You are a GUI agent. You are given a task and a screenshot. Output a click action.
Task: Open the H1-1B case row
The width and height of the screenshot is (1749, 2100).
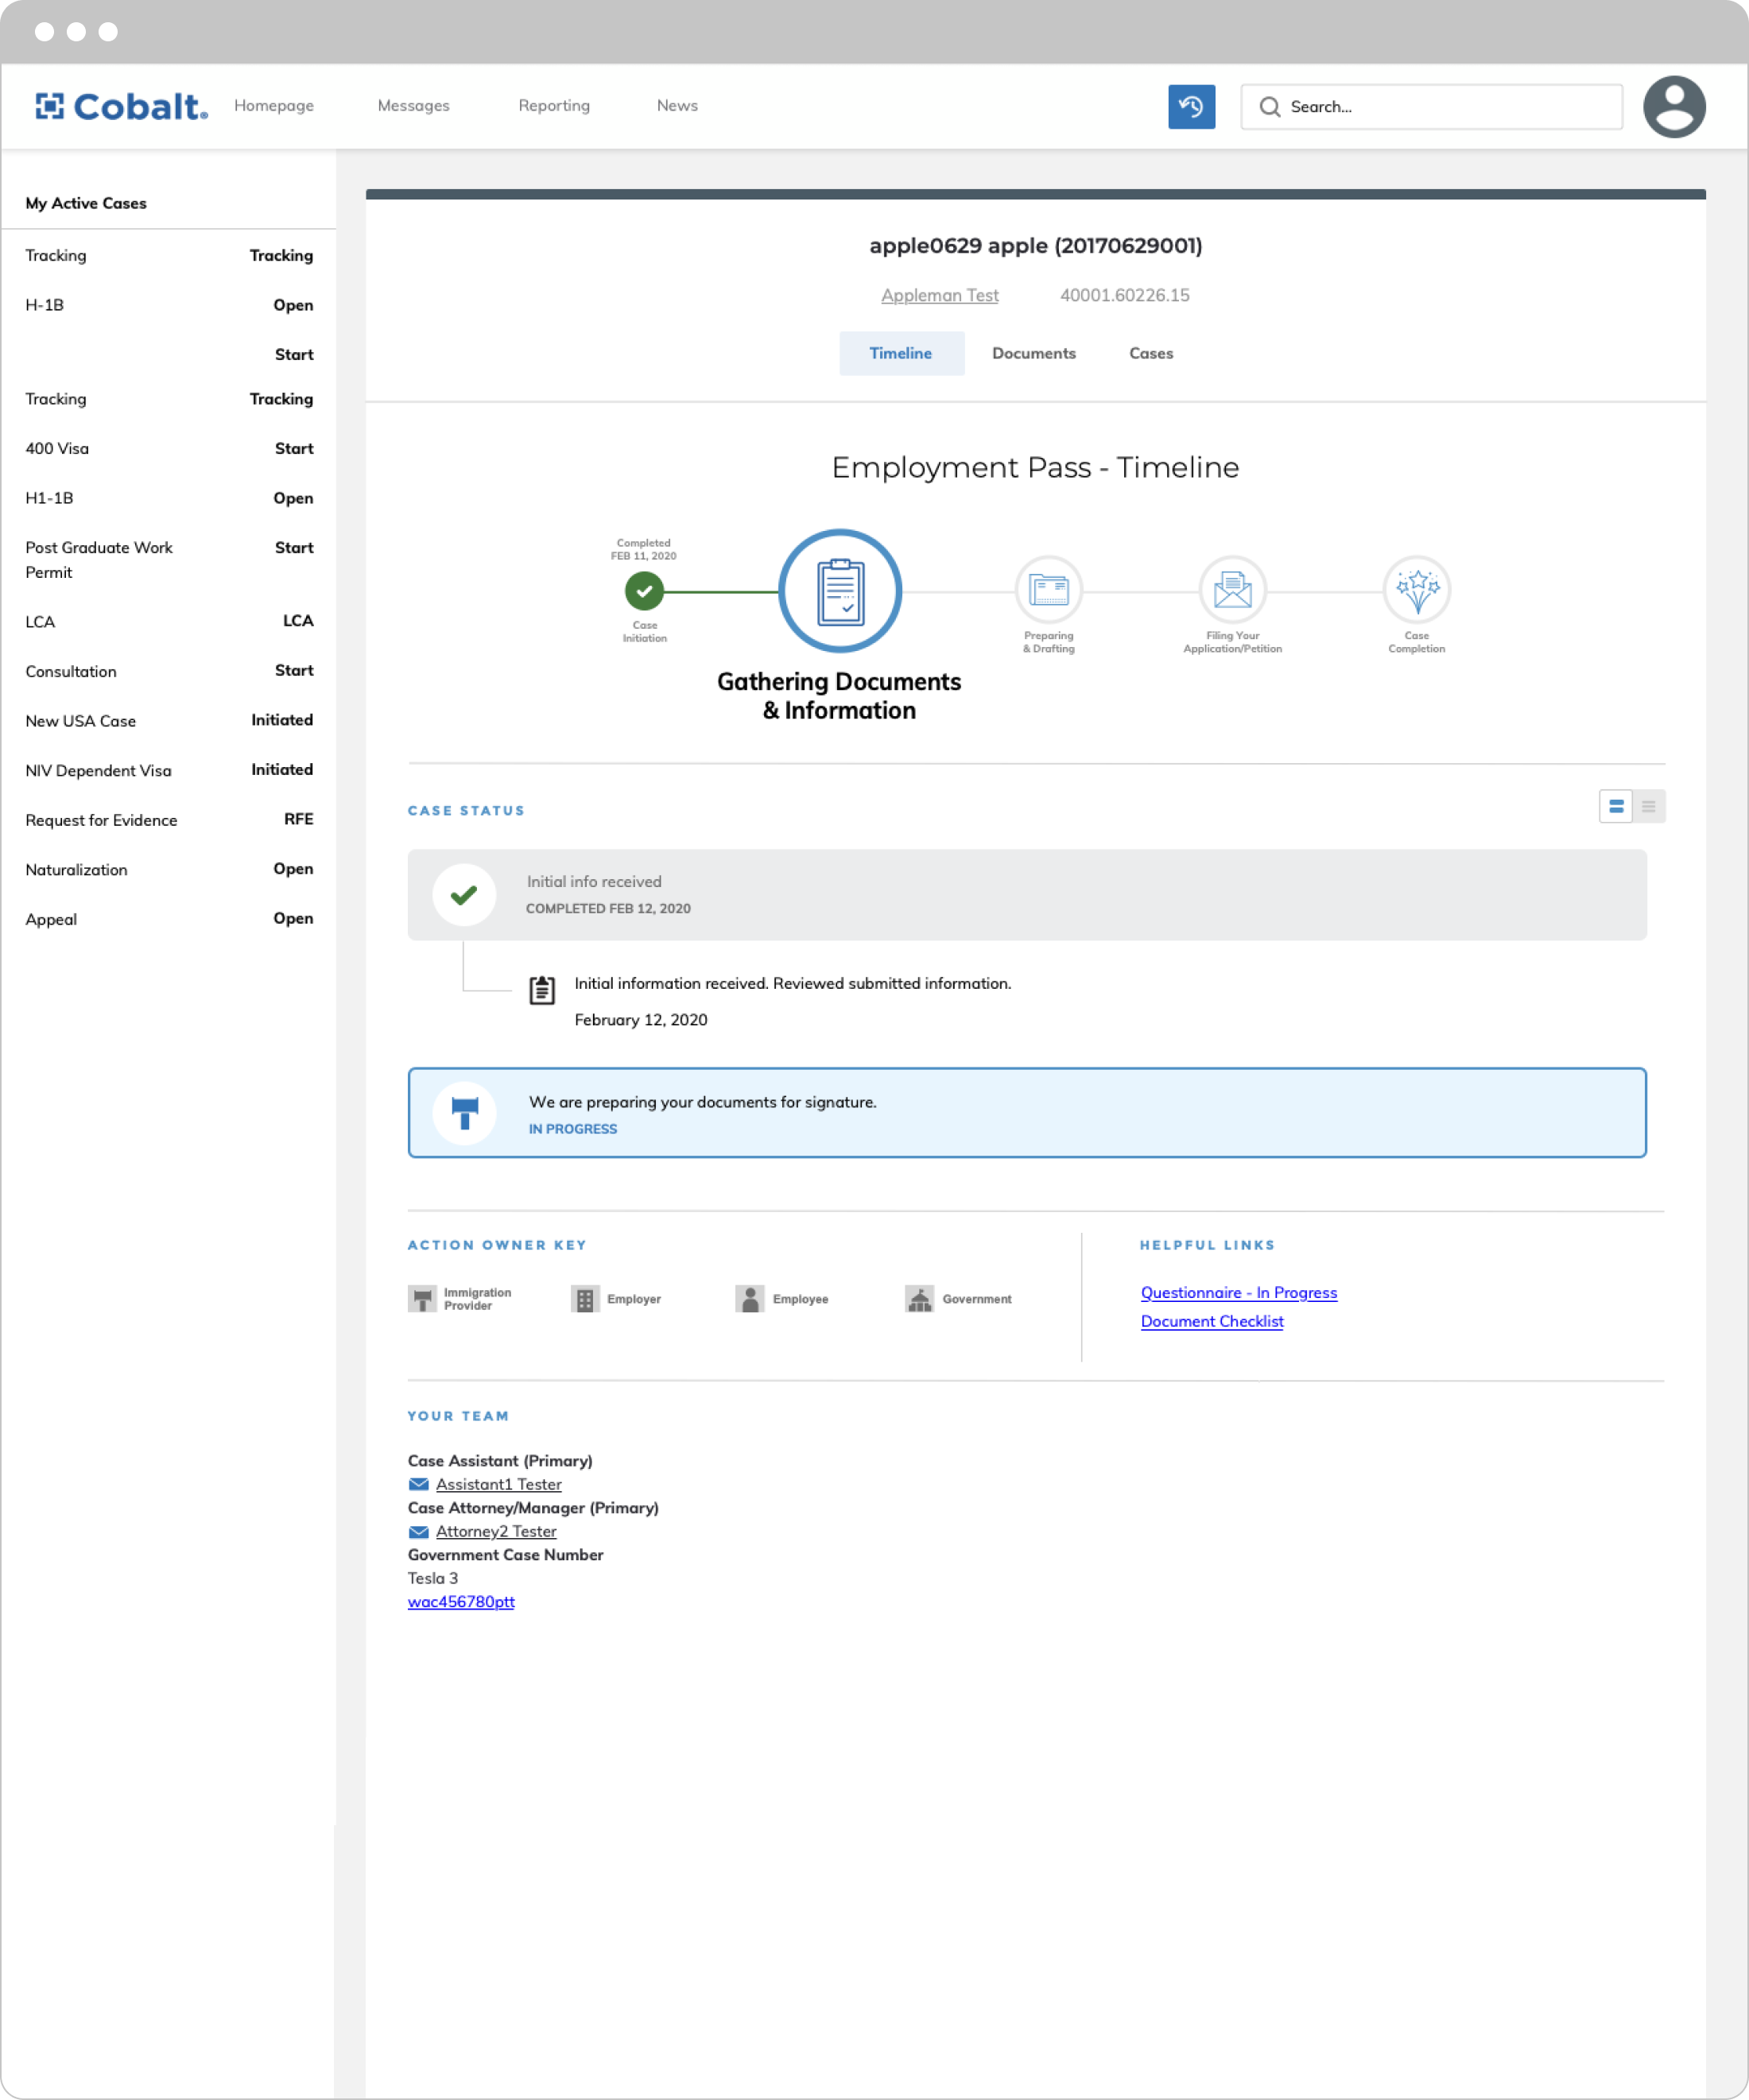coord(169,498)
